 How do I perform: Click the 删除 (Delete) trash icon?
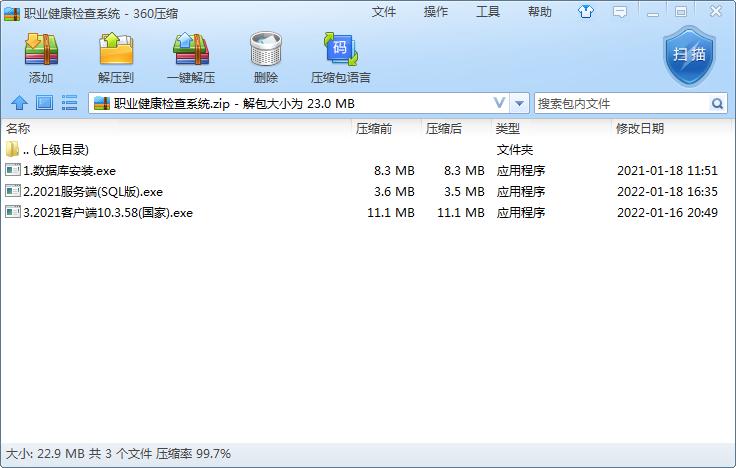coord(266,49)
